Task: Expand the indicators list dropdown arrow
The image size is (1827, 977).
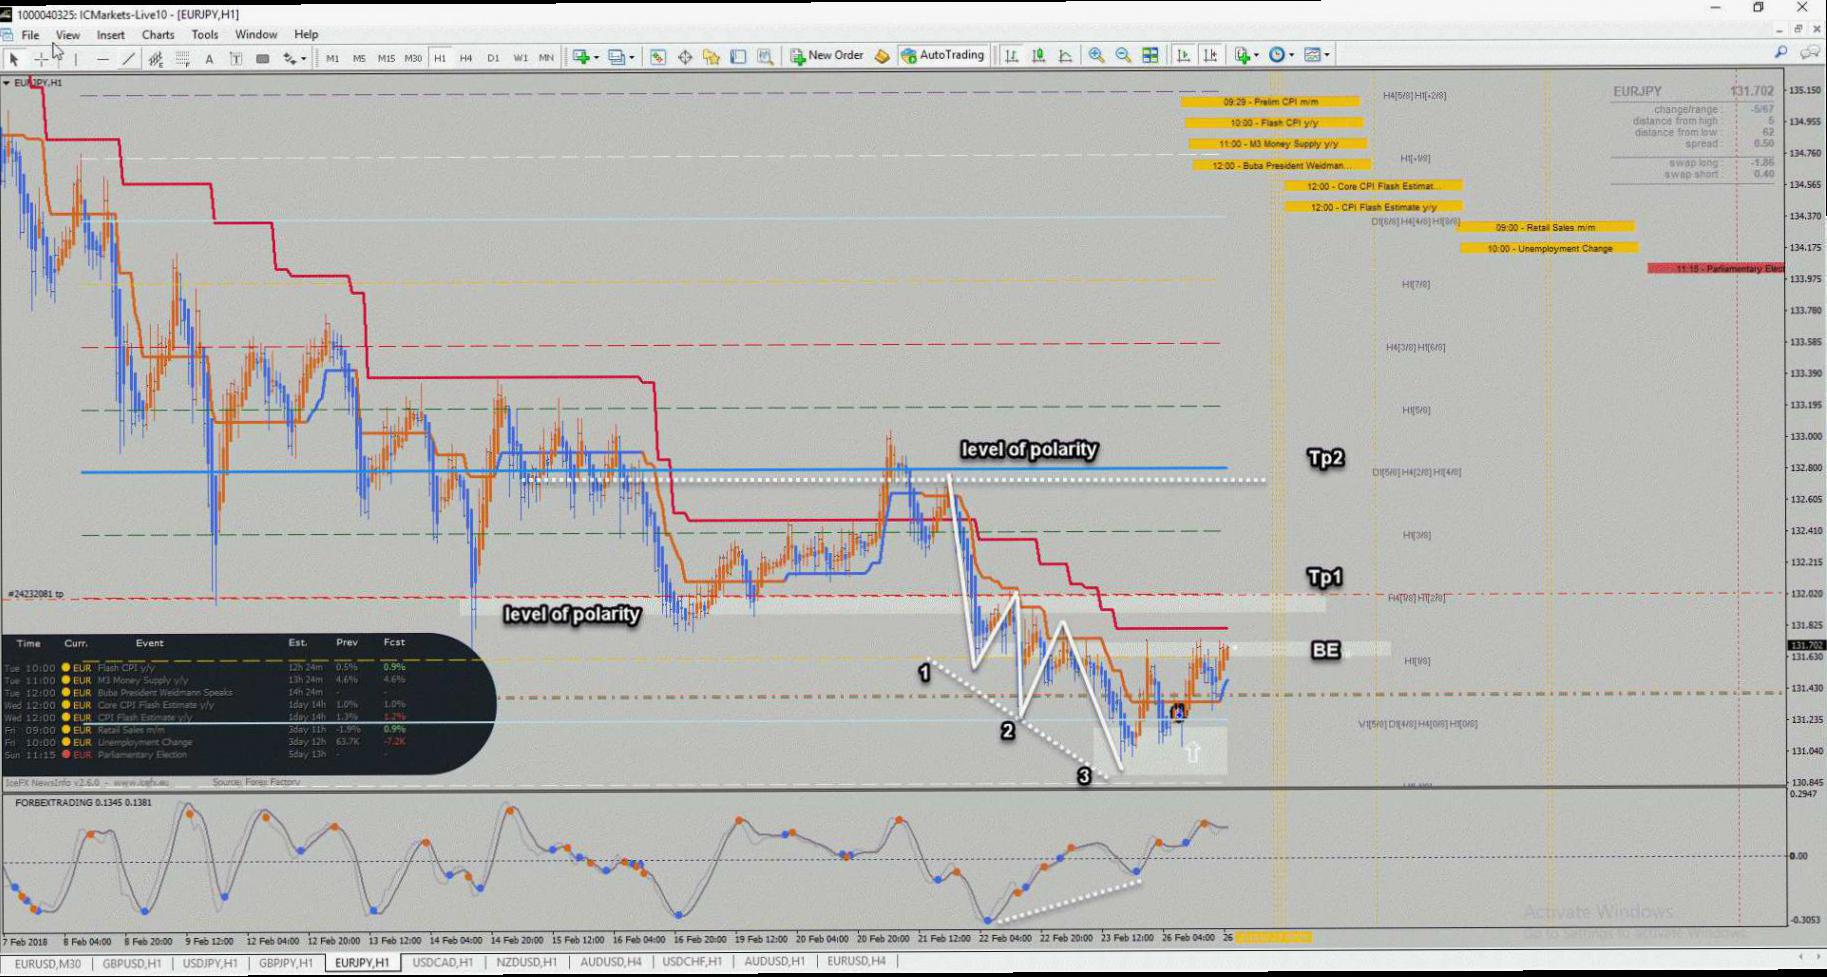Action: pyautogui.click(x=1257, y=56)
